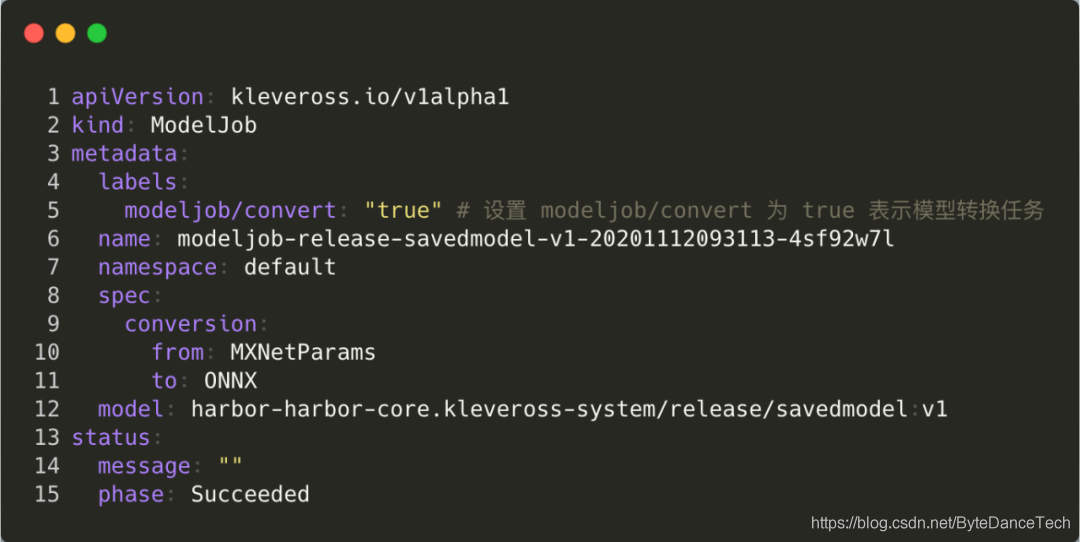Click the modeljob/convert label key

pyautogui.click(x=230, y=210)
